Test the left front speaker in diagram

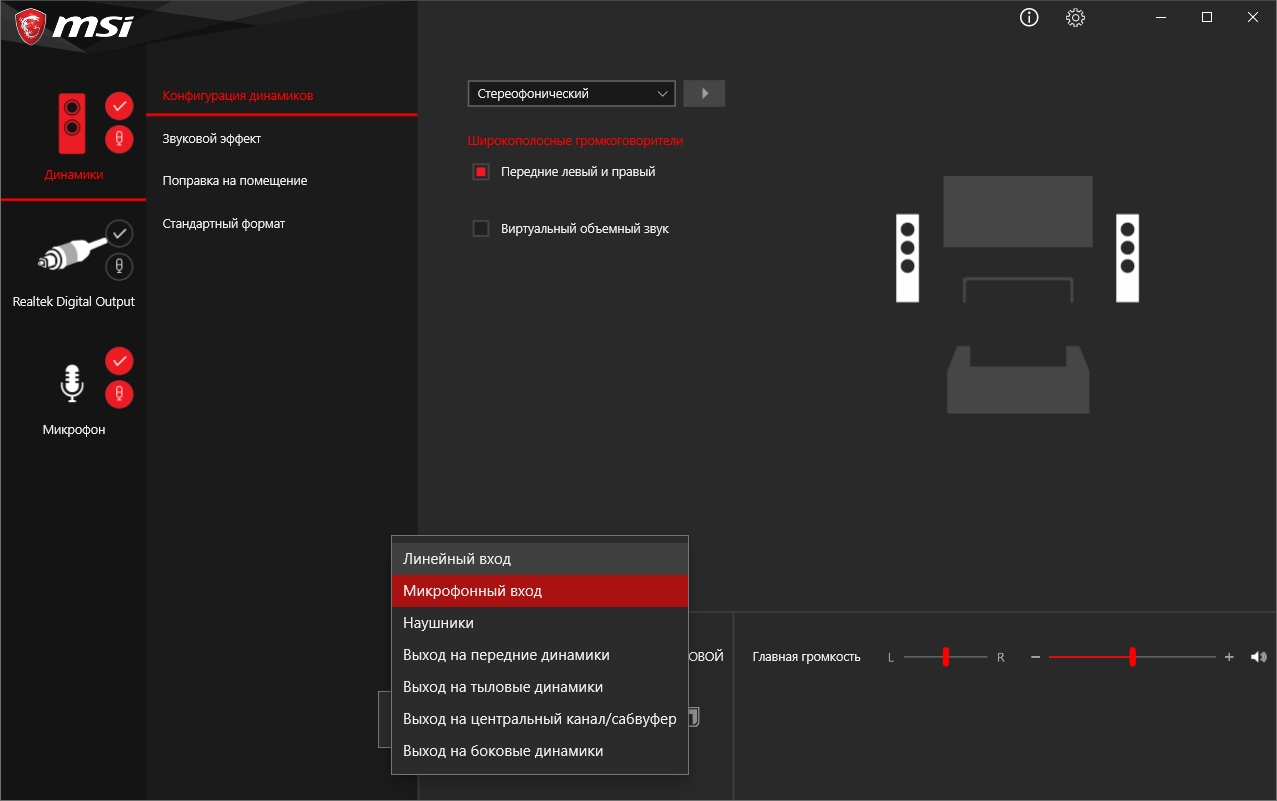[907, 258]
